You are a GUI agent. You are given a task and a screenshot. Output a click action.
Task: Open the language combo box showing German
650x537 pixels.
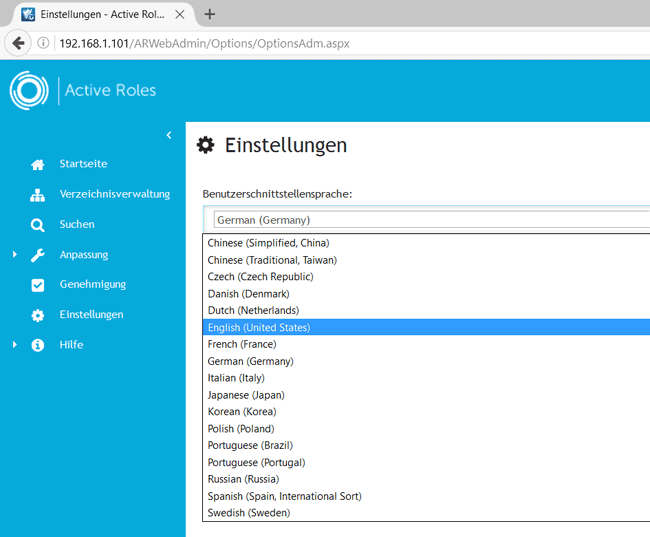430,220
